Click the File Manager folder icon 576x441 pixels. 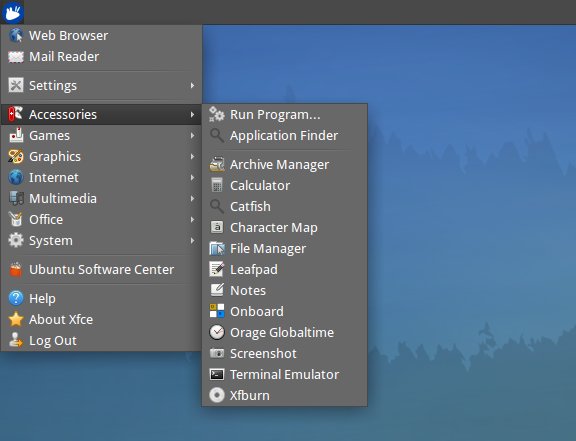pos(217,248)
